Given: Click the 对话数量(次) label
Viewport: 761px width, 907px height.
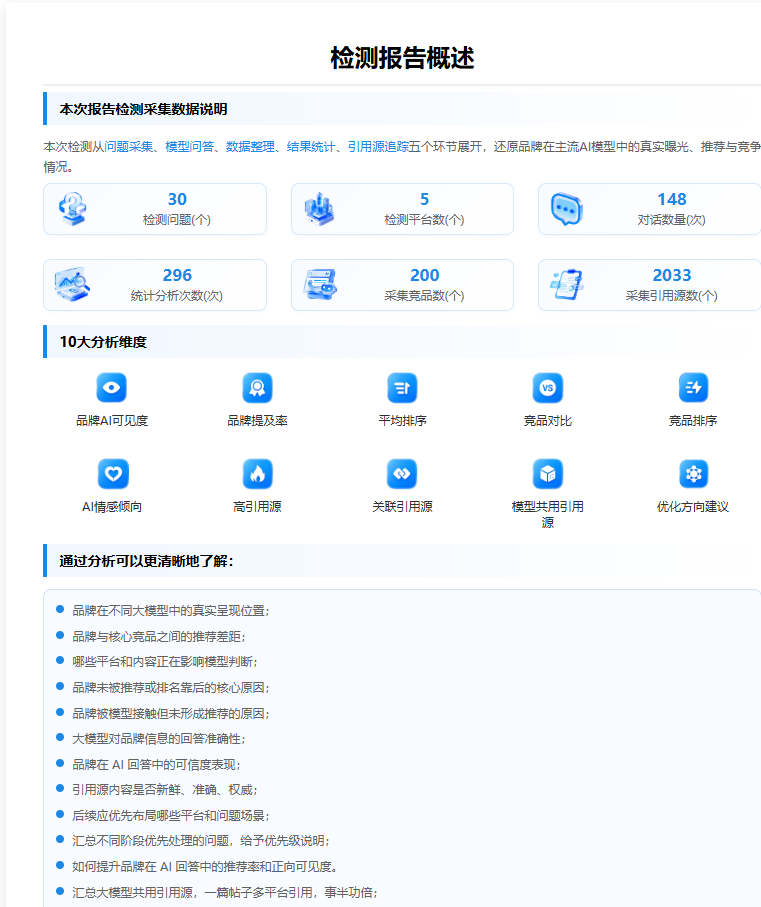Looking at the screenshot, I should click(x=672, y=220).
